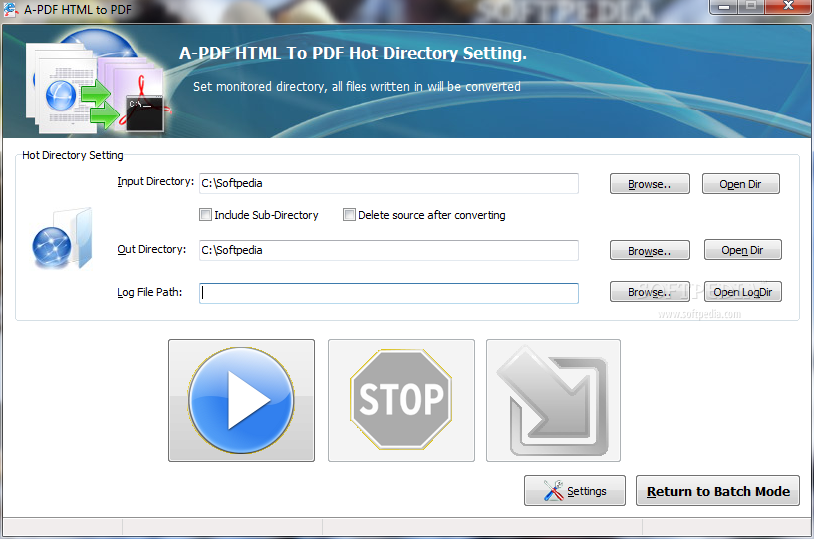Open Dir for the Out Directory

point(742,250)
